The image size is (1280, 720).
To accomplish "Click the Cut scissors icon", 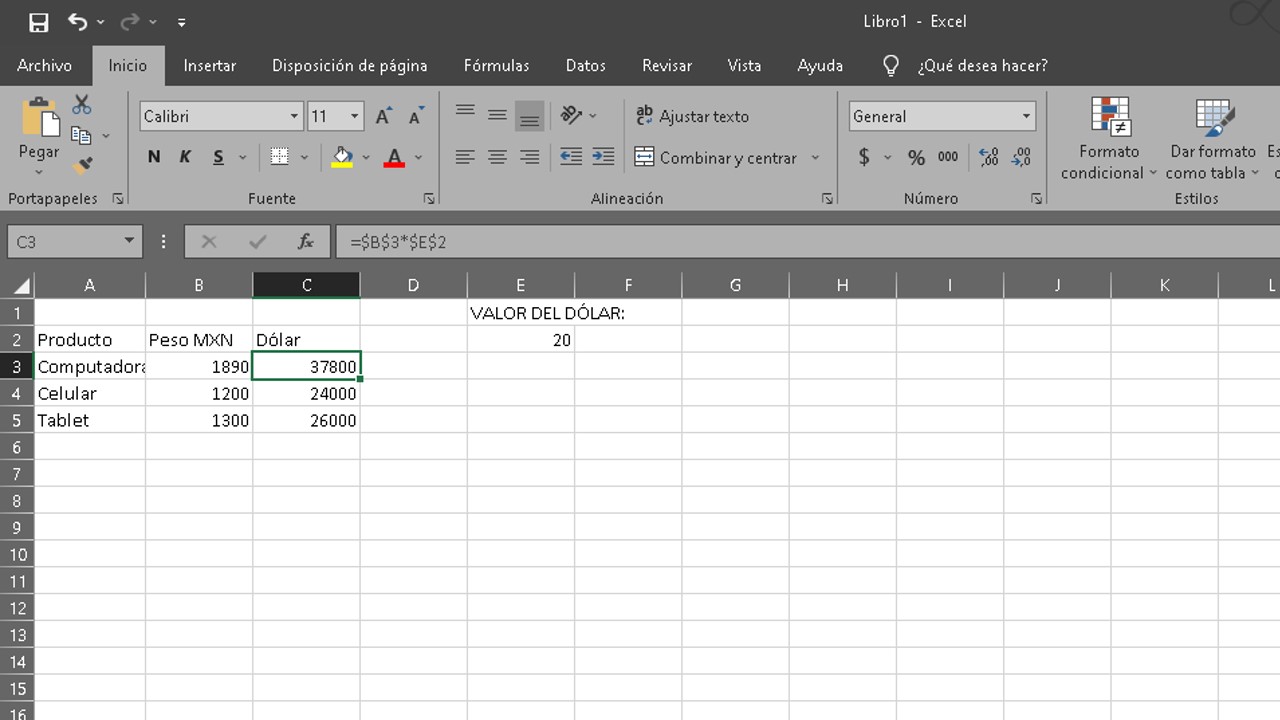I will [x=82, y=105].
